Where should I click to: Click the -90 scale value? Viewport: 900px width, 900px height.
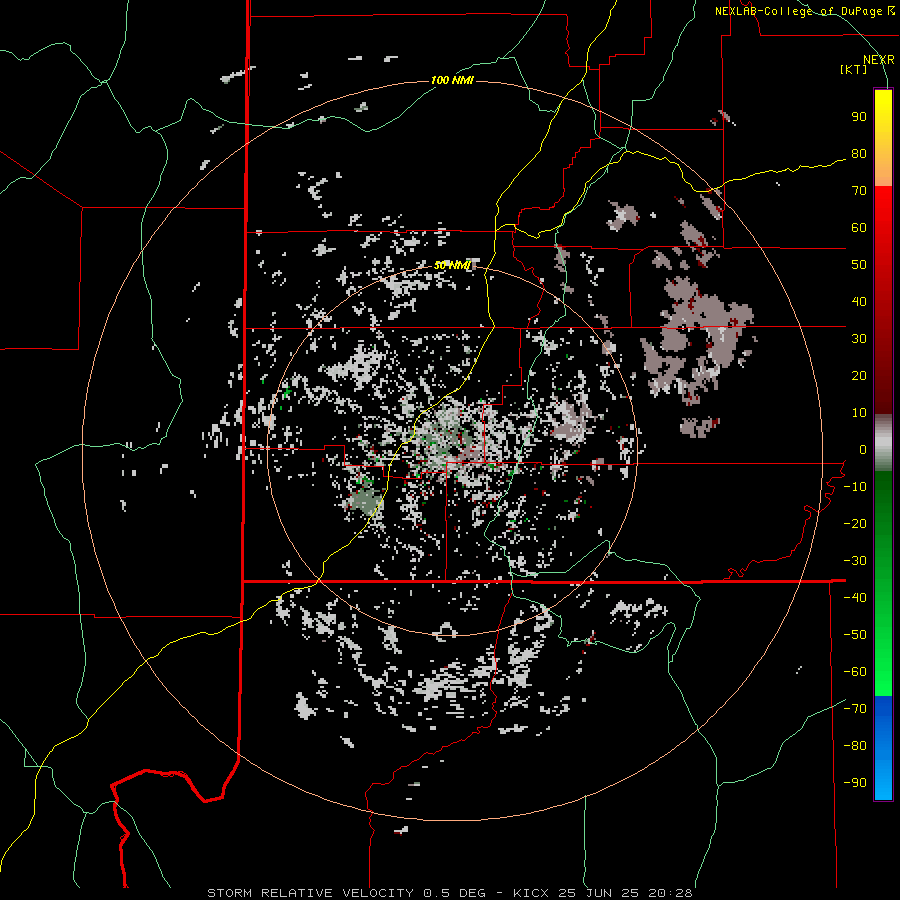[x=855, y=783]
